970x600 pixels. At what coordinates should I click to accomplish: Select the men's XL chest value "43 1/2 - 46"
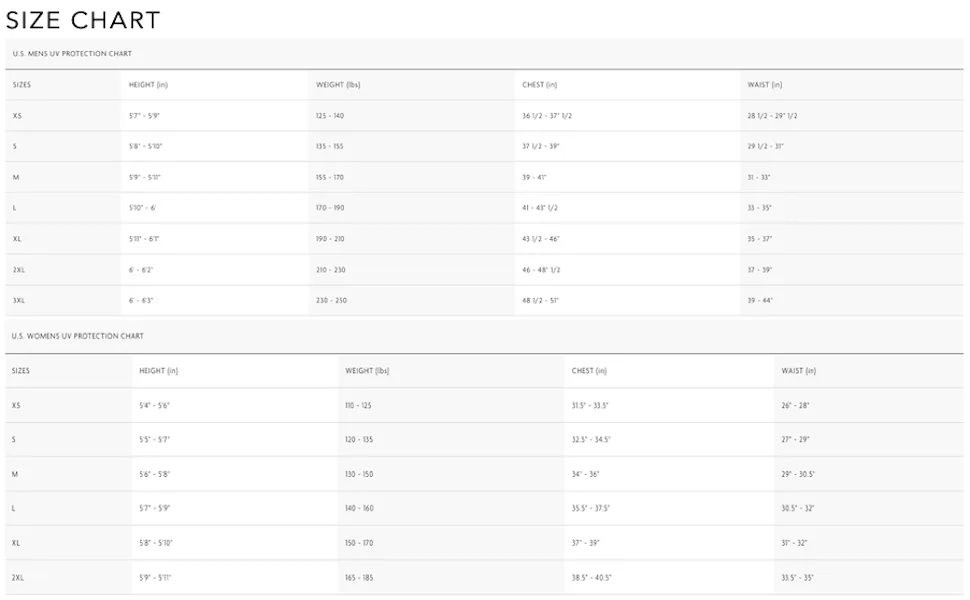pyautogui.click(x=541, y=239)
